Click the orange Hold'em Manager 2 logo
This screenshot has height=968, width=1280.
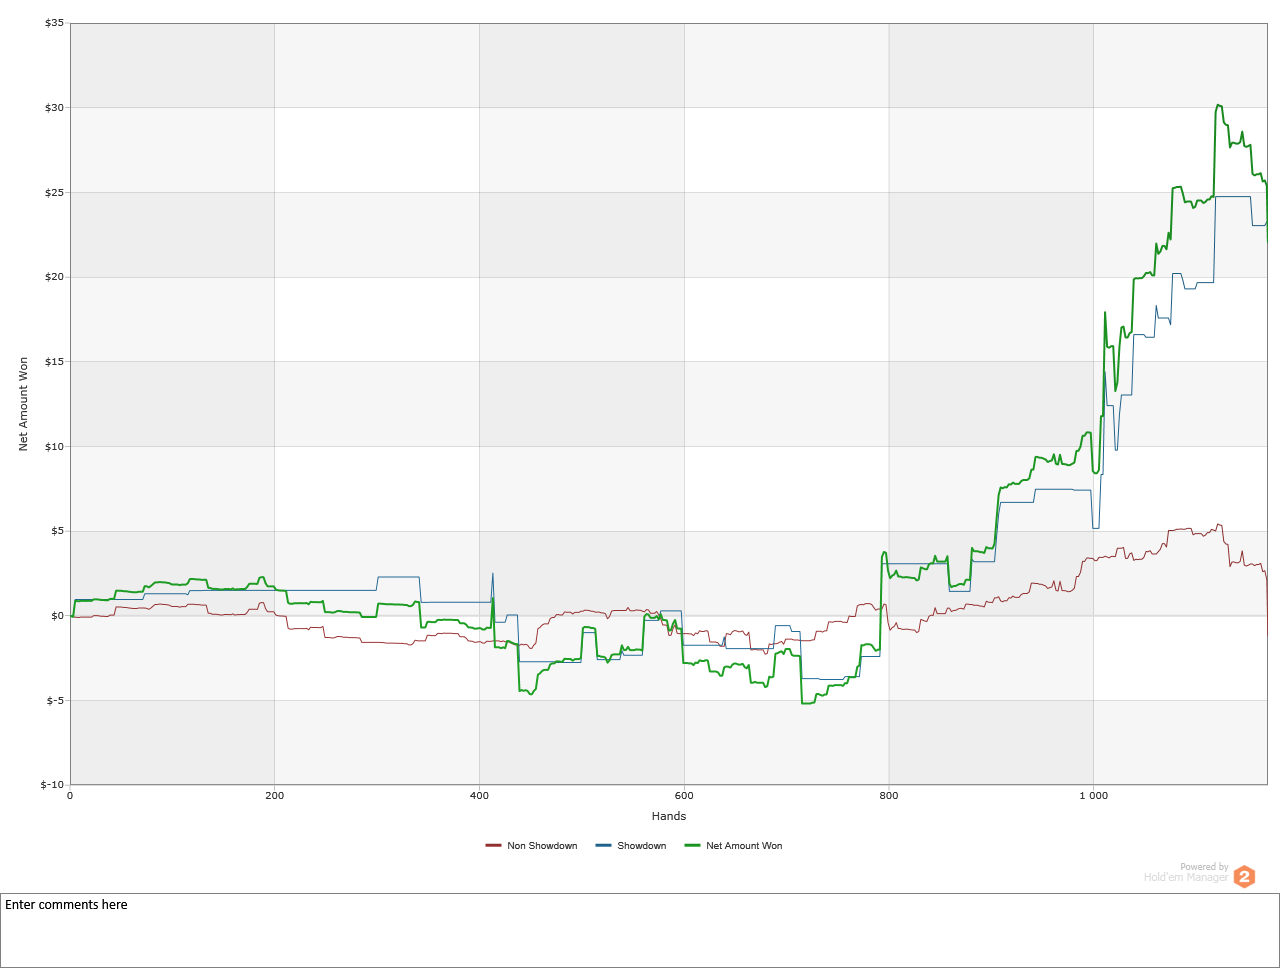click(x=1244, y=877)
